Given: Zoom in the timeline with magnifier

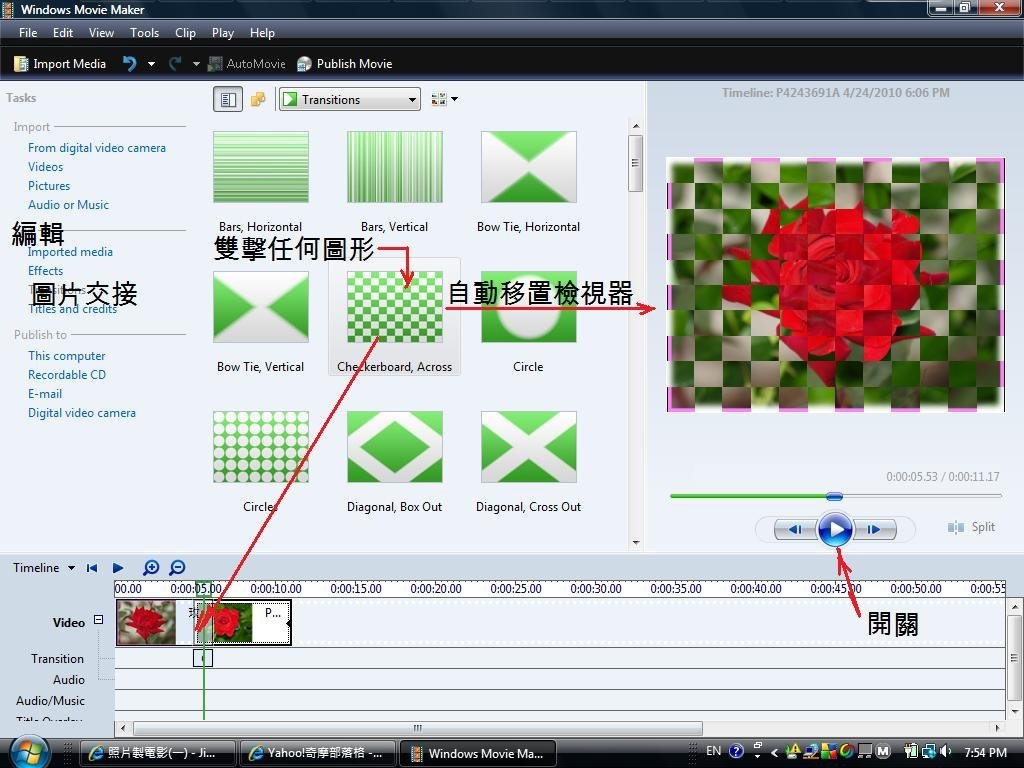Looking at the screenshot, I should click(x=151, y=568).
